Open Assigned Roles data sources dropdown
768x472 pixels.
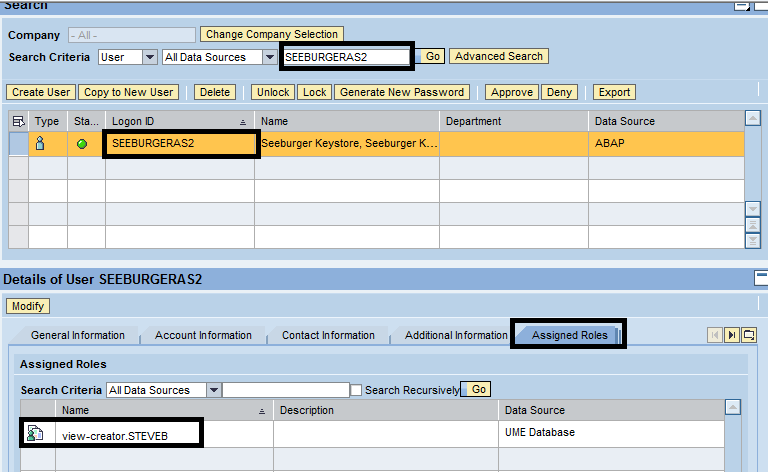tap(214, 390)
